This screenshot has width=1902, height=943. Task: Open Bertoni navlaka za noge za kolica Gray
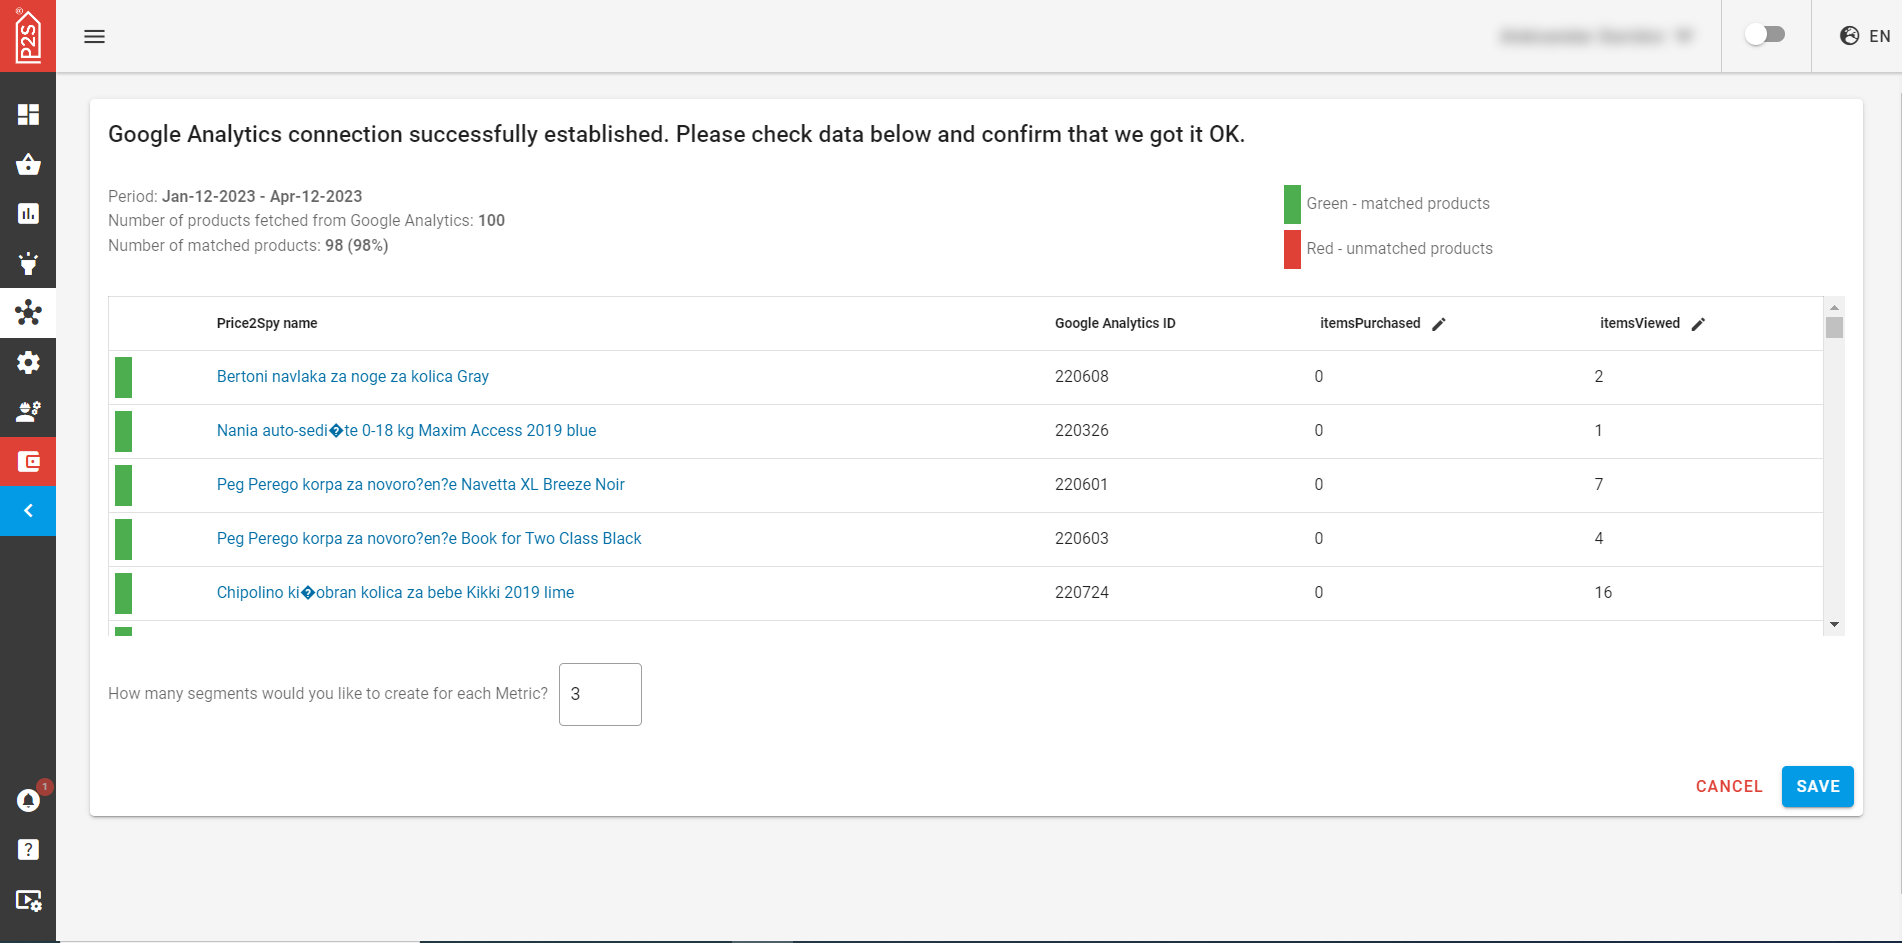[353, 377]
